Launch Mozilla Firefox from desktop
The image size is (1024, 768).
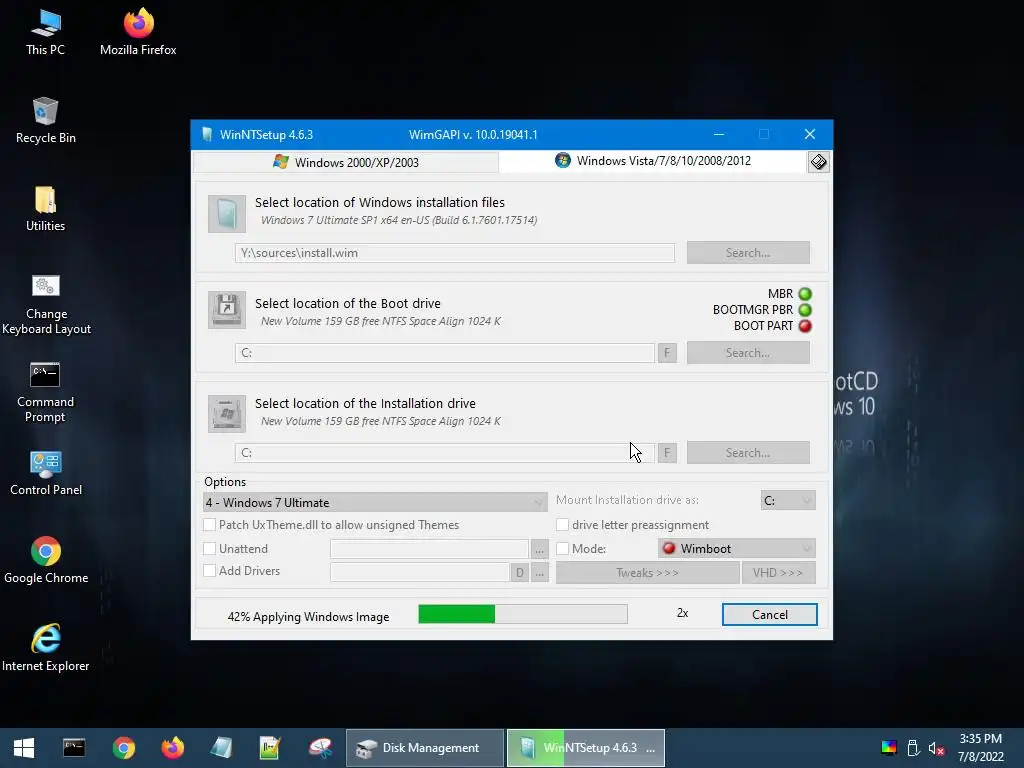138,31
